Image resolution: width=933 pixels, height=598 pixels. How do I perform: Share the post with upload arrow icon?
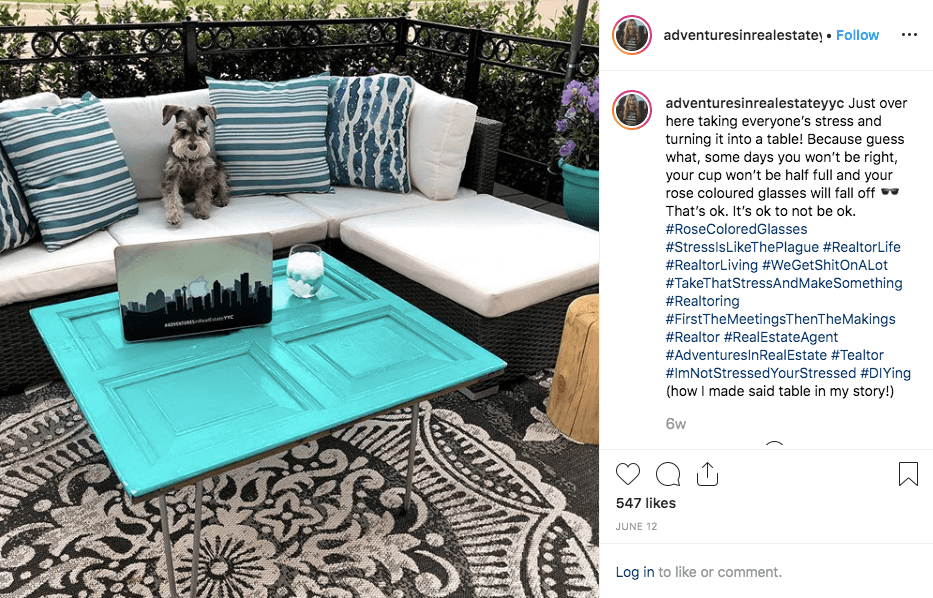[707, 474]
